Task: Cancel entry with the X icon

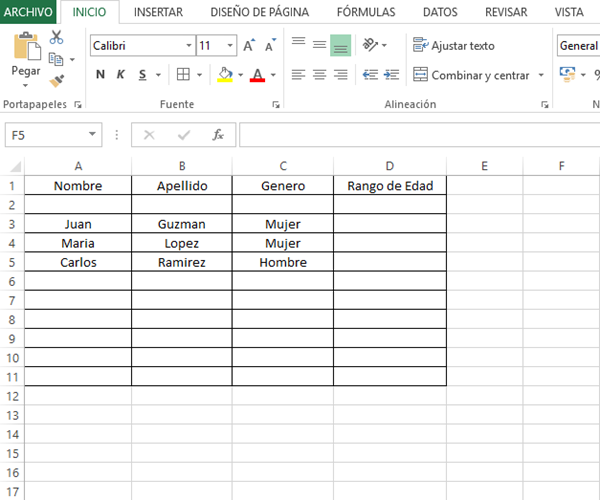Action: (149, 135)
